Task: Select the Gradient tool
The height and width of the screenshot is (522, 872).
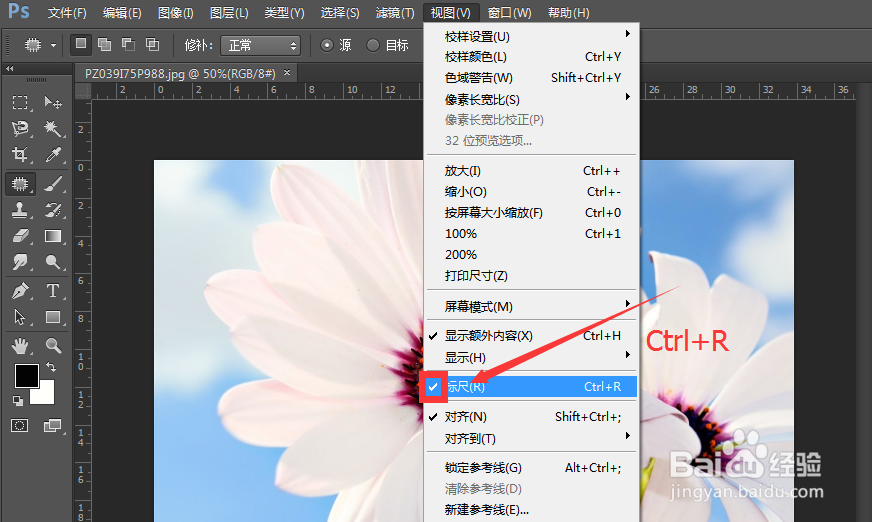Action: [53, 236]
